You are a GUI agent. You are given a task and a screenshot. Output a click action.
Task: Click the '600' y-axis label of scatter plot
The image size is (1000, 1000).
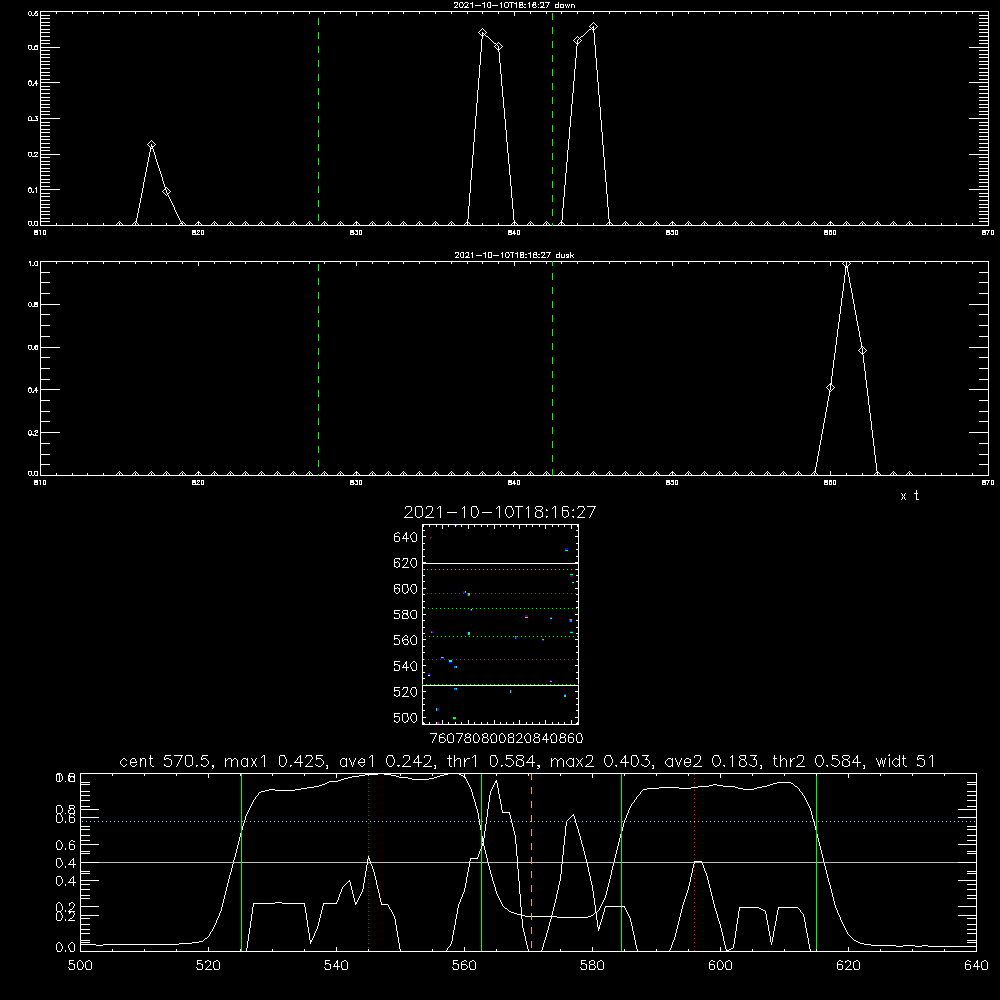(406, 589)
